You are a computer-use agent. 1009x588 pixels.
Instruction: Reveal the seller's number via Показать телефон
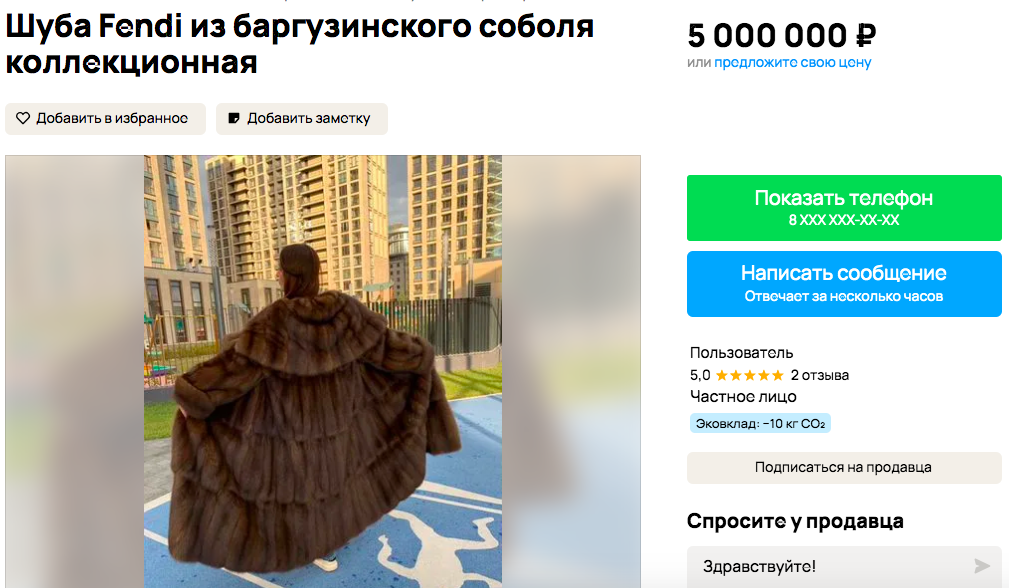[x=844, y=208]
